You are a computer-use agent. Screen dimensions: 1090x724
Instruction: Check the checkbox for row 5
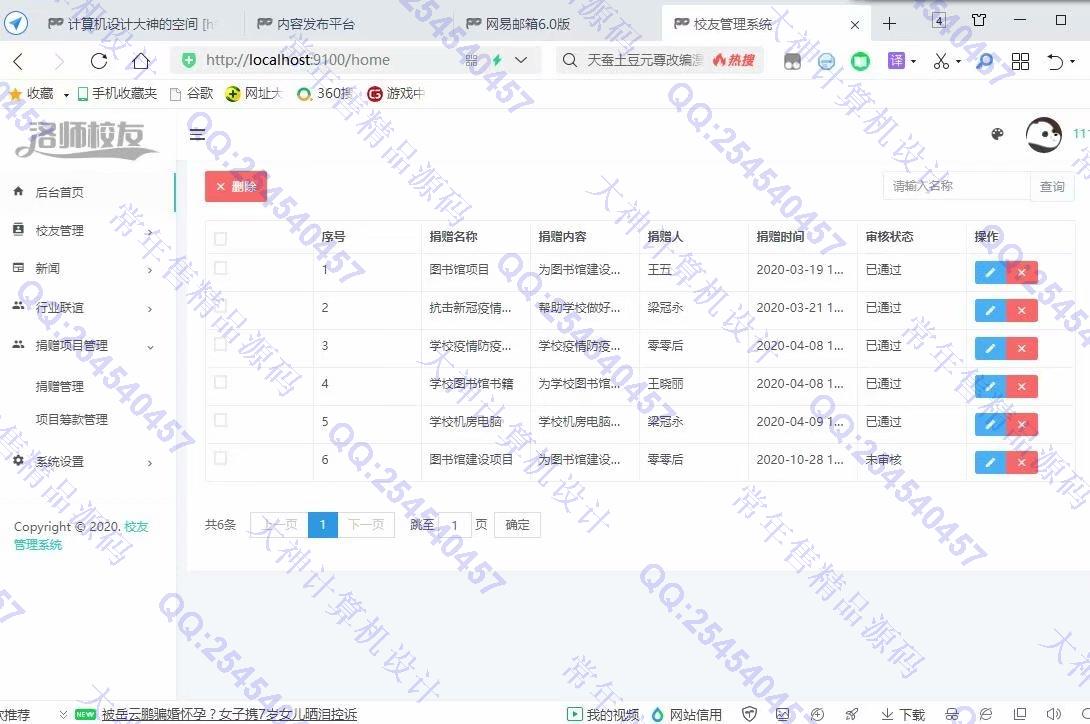pyautogui.click(x=220, y=419)
